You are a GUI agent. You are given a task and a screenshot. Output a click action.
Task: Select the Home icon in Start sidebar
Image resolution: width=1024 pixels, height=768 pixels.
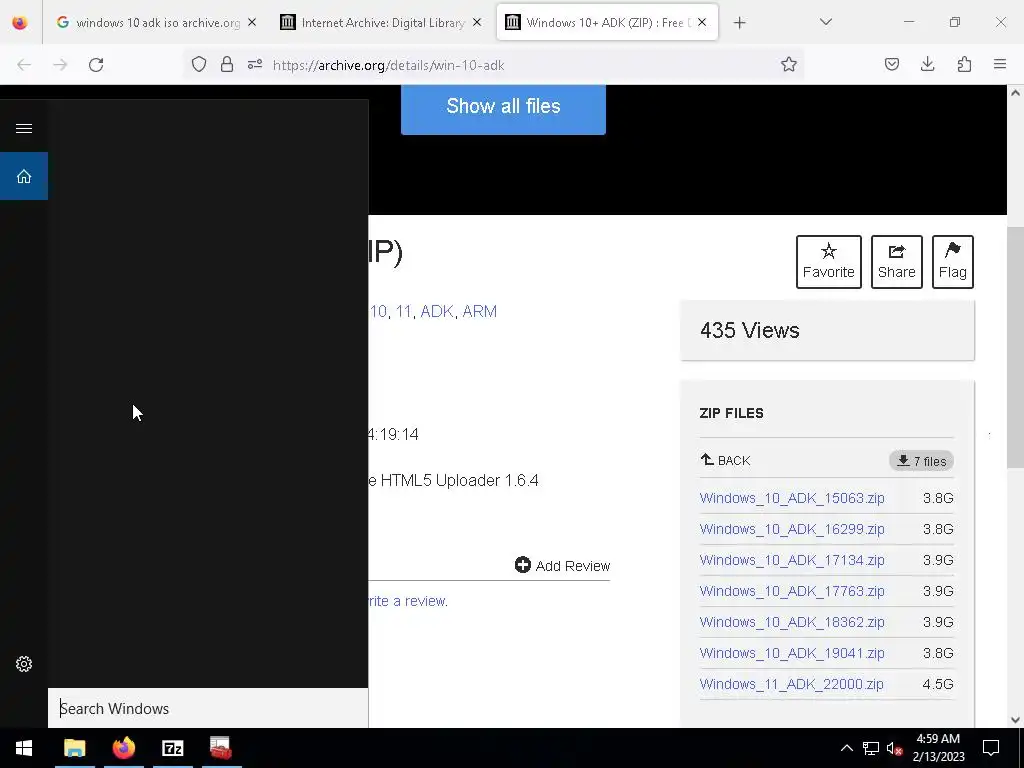[24, 176]
